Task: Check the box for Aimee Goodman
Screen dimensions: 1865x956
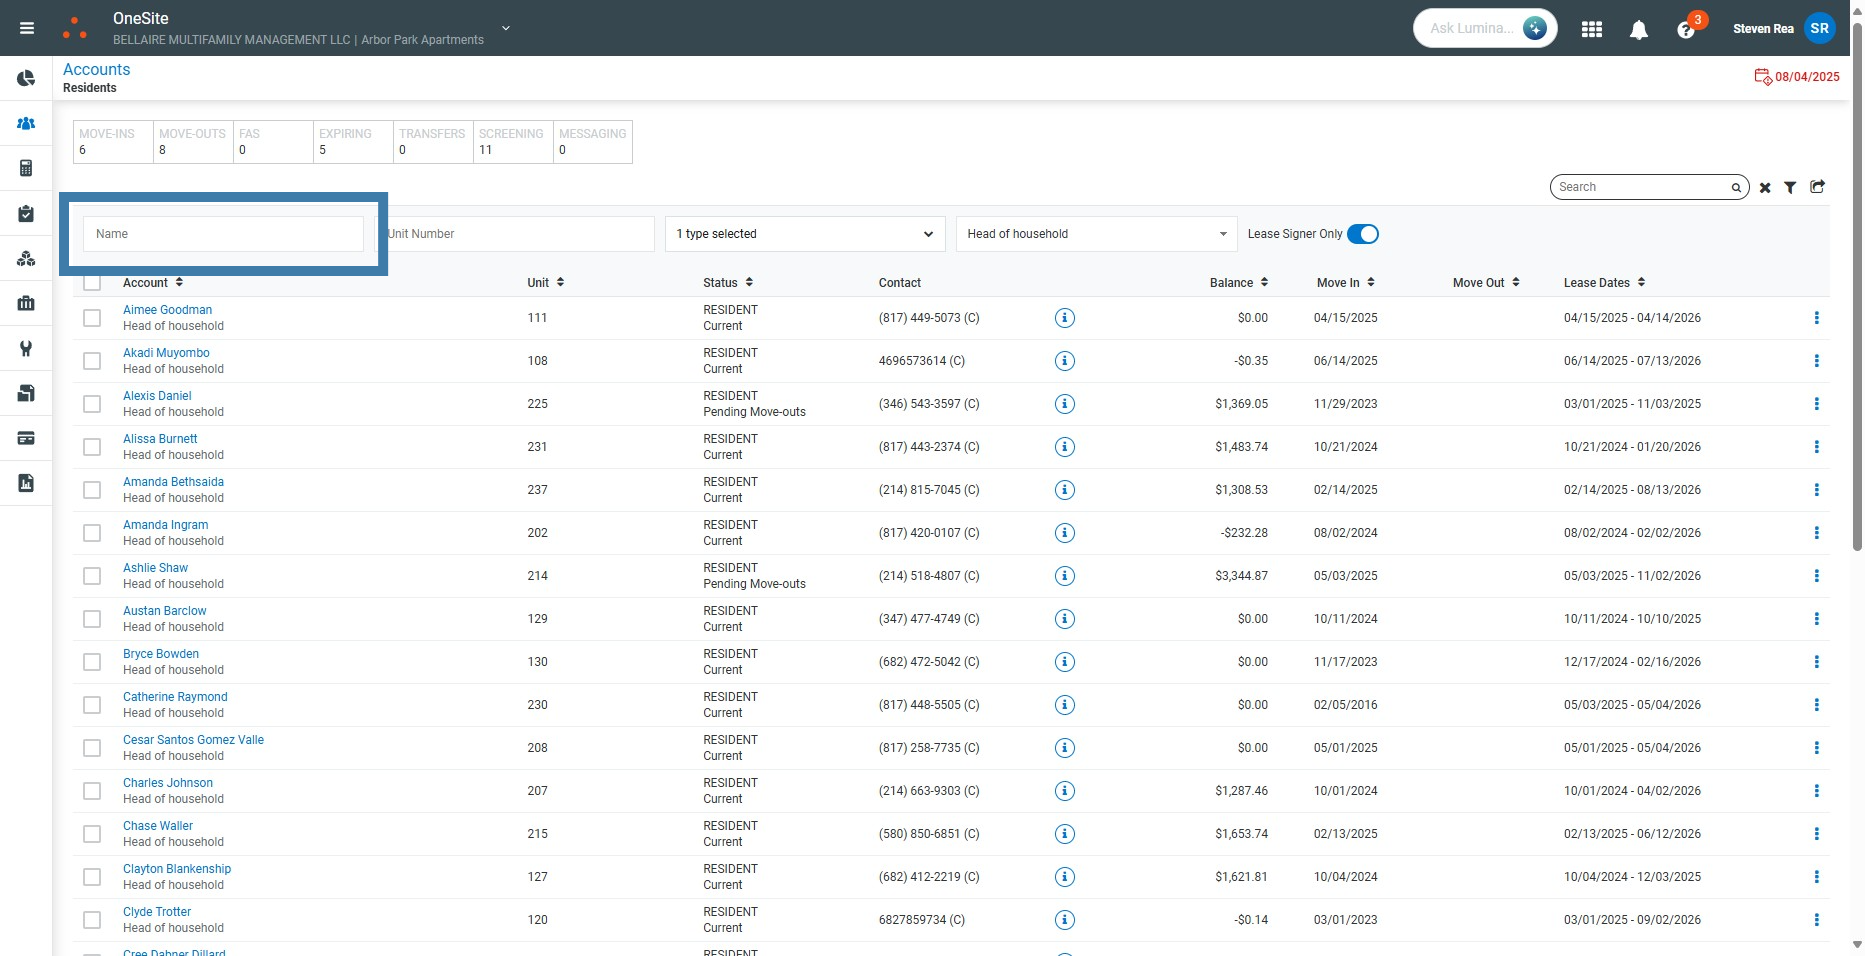Action: click(x=92, y=318)
